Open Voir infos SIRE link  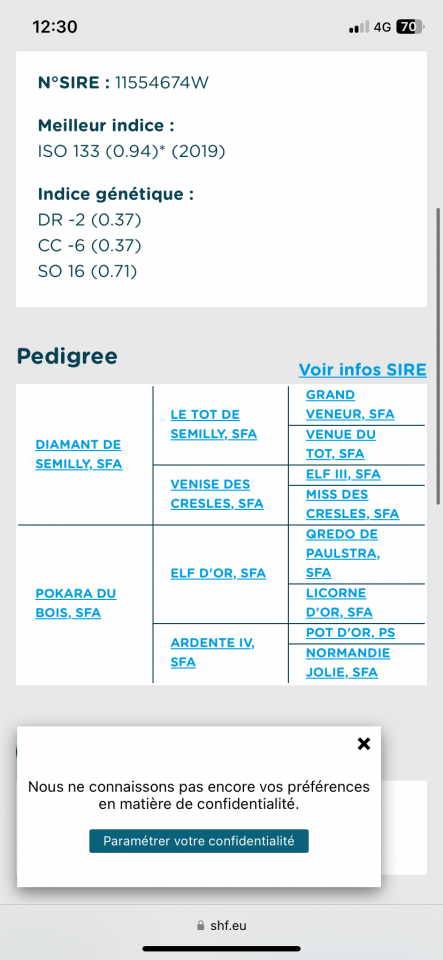click(x=362, y=370)
